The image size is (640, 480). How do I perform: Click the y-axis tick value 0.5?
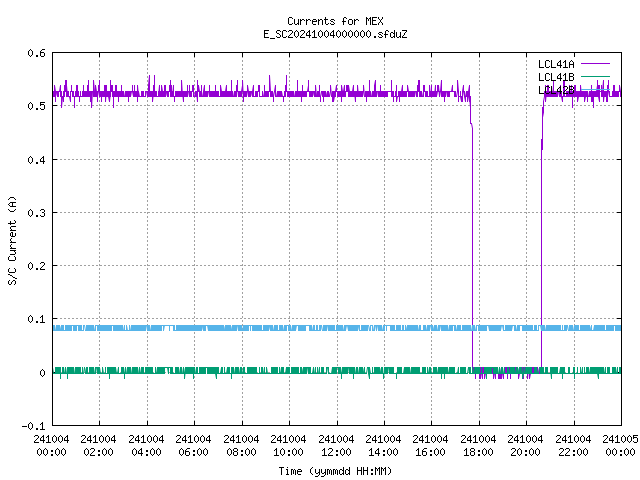[36, 106]
